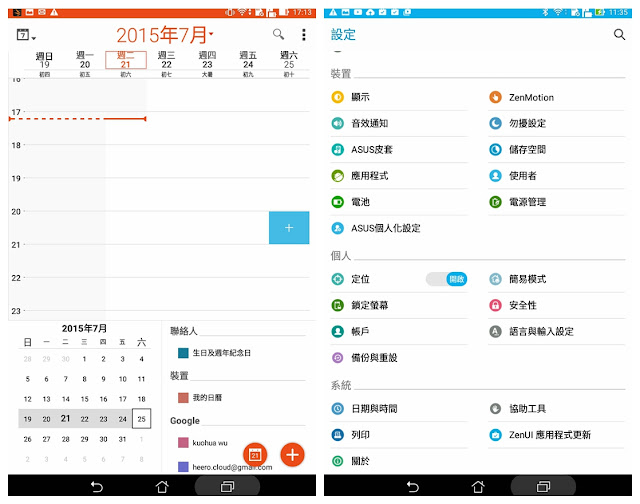
Task: Open 關於 about settings
Action: tap(399, 461)
